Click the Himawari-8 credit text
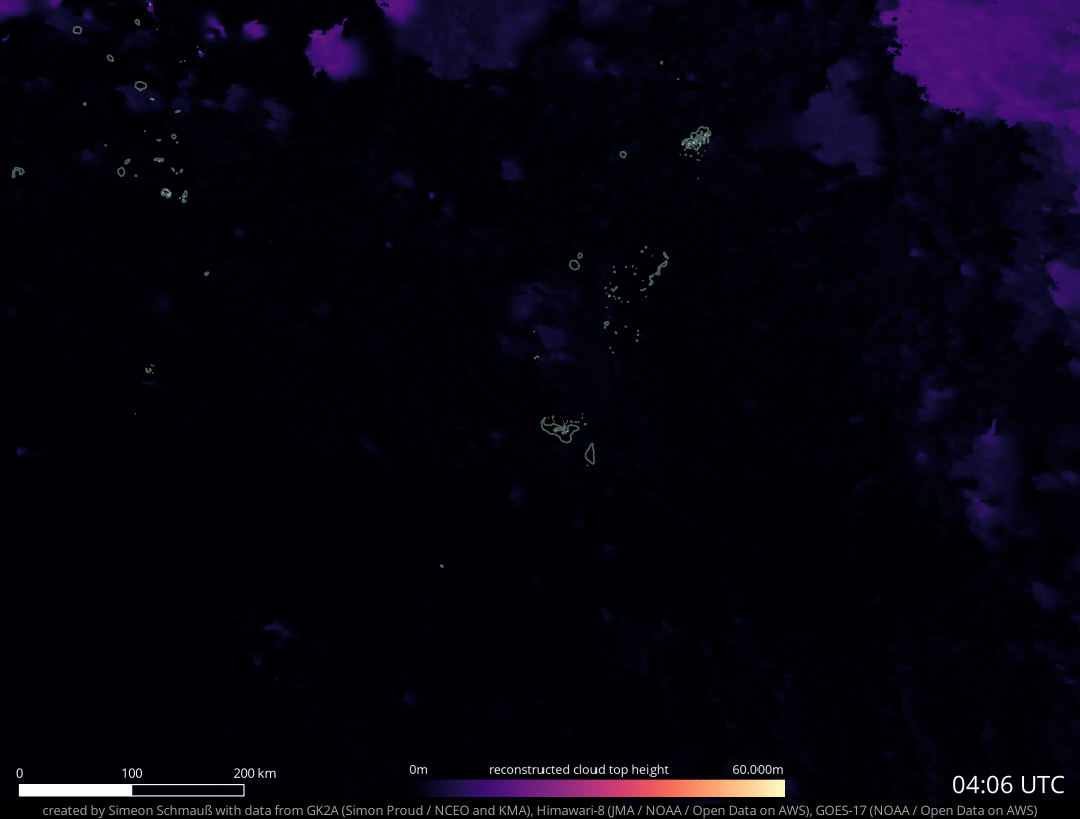Image resolution: width=1080 pixels, height=819 pixels. [572, 809]
